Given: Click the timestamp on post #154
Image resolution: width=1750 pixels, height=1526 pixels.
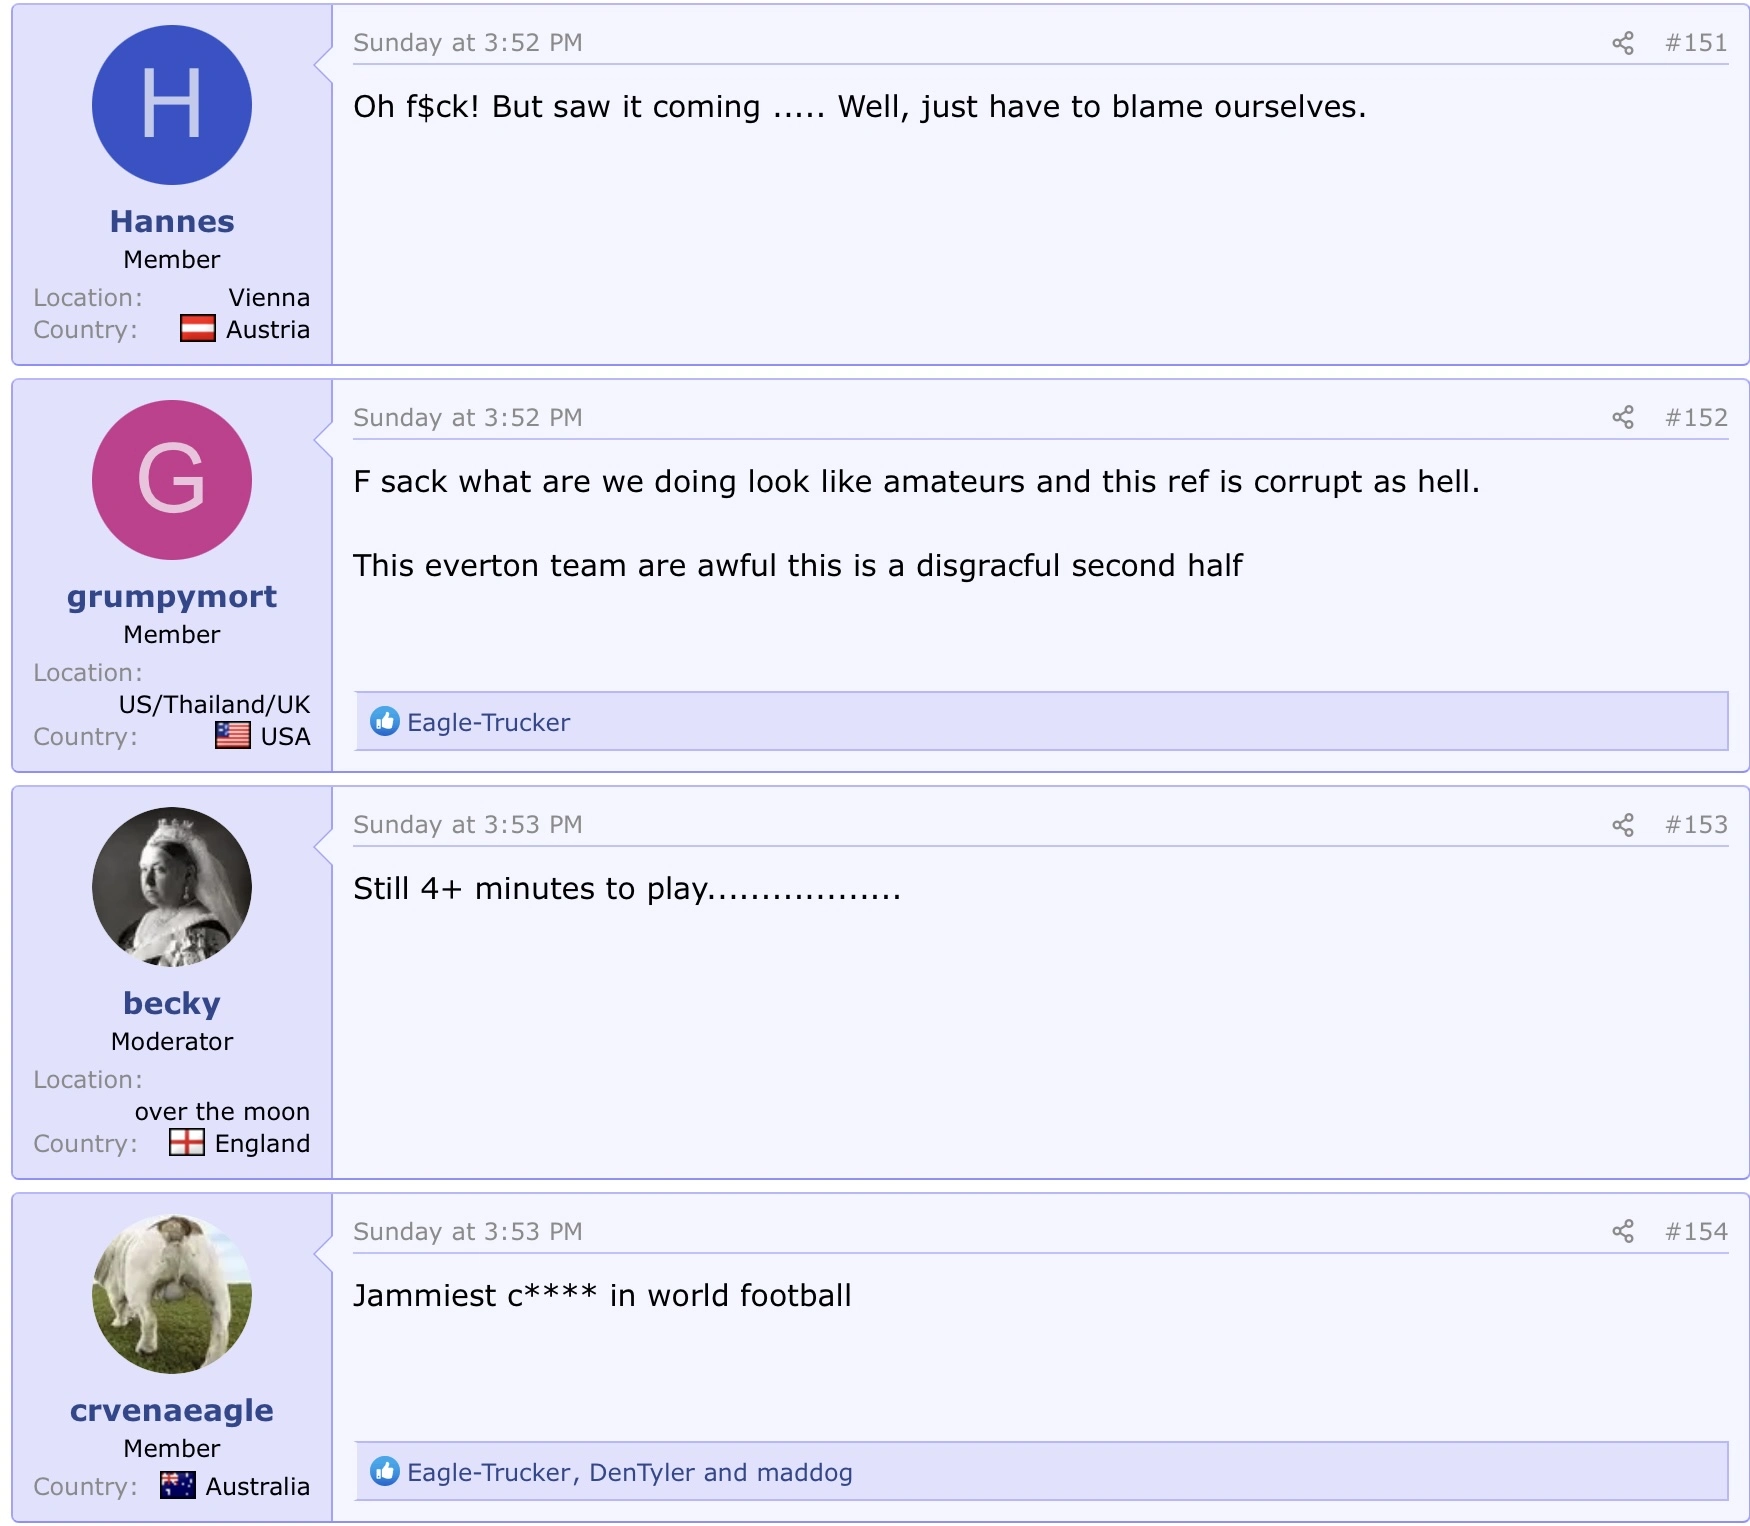Looking at the screenshot, I should [467, 1232].
